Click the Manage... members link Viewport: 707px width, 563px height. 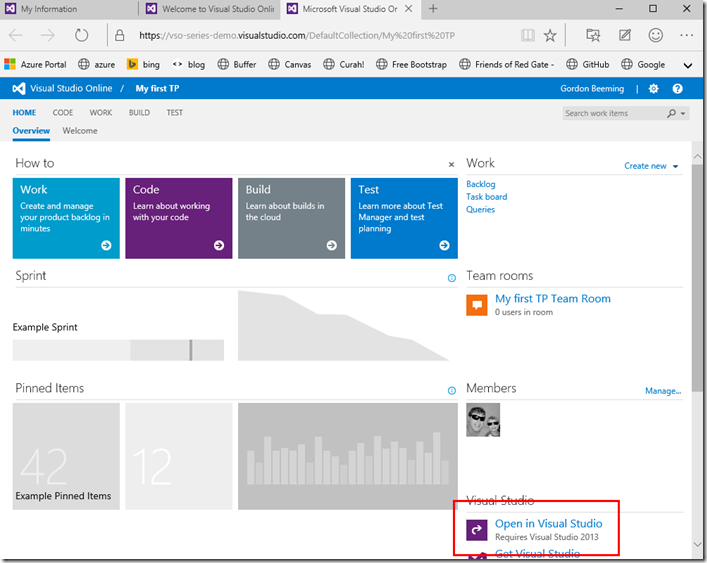pos(663,391)
